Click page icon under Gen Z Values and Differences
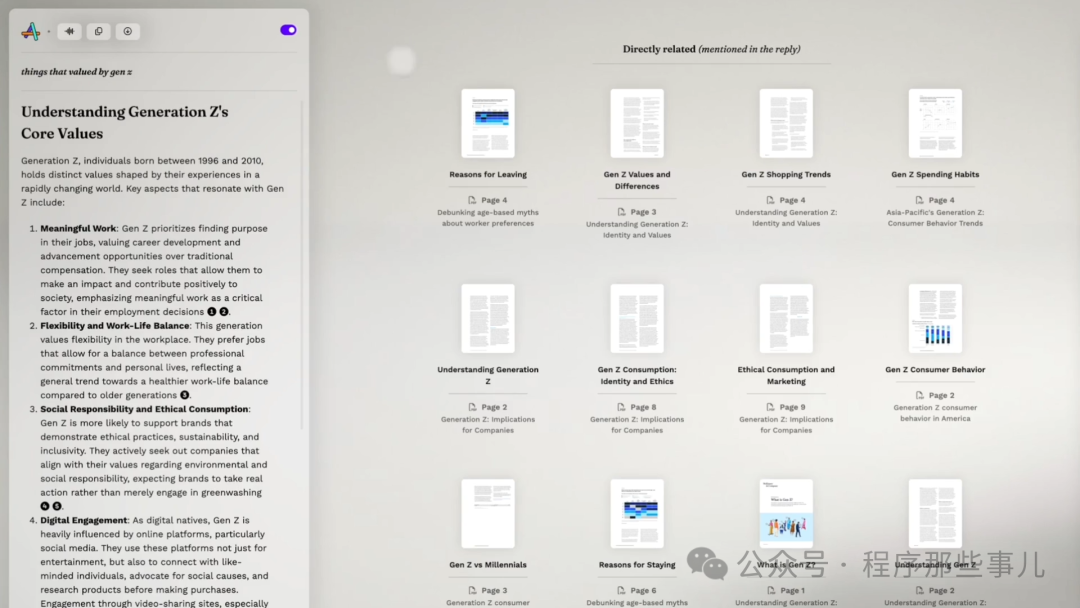Image resolution: width=1080 pixels, height=608 pixels. (x=621, y=212)
